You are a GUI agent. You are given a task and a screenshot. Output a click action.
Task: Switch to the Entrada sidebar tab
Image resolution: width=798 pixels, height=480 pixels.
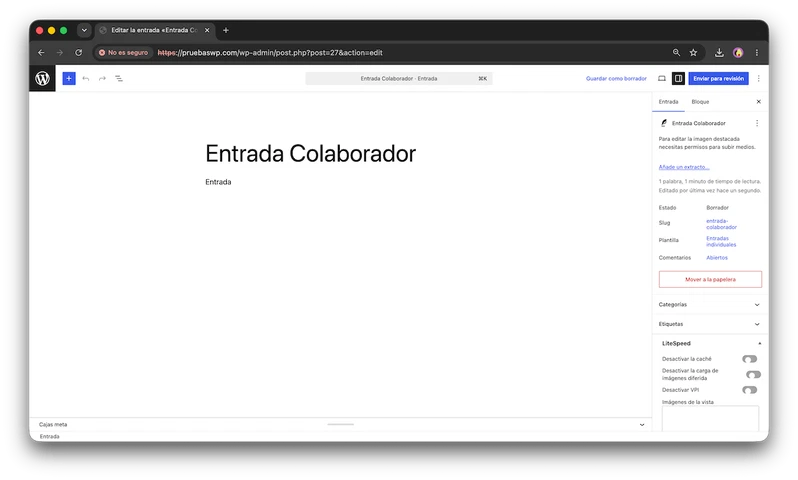pos(668,102)
